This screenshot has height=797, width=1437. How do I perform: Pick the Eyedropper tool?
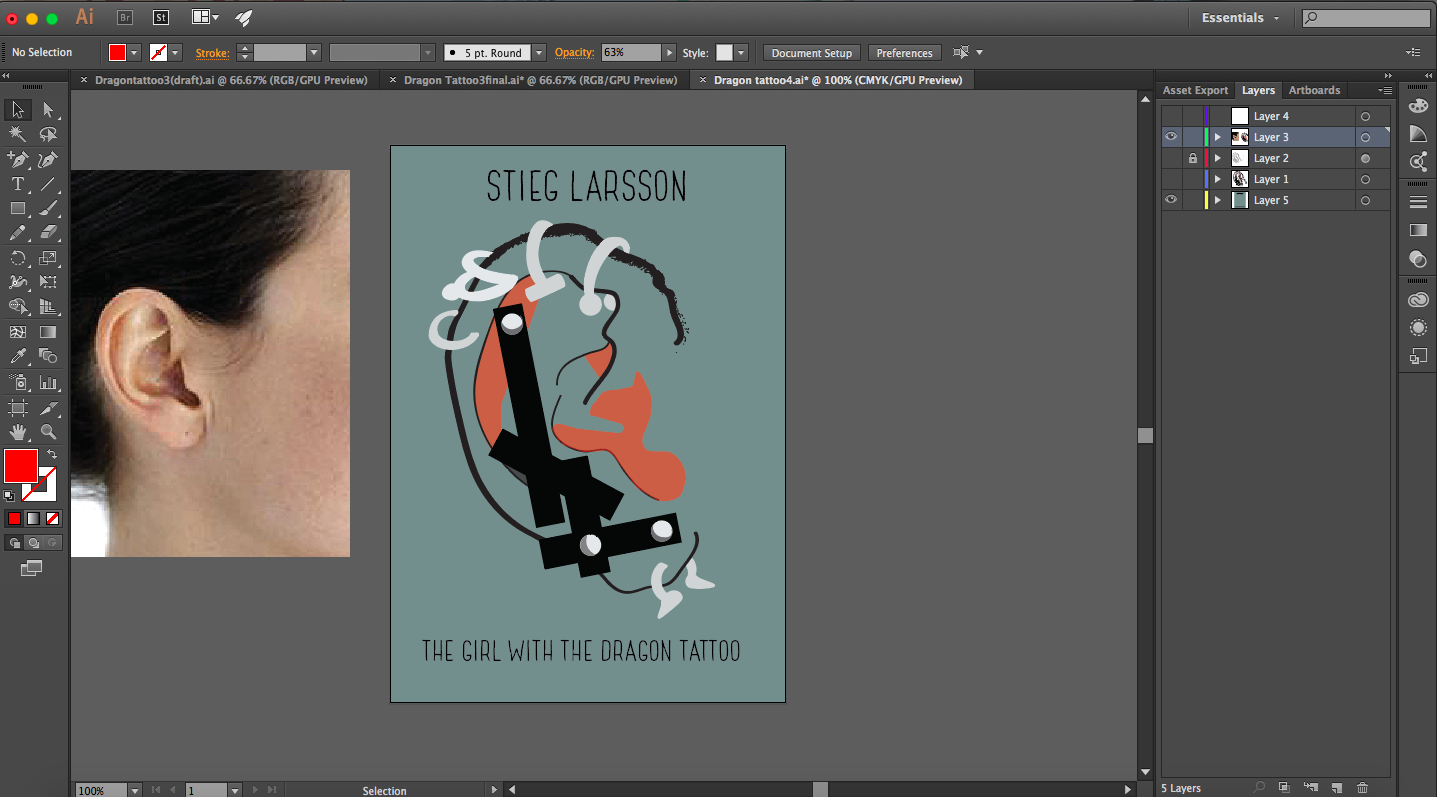tap(18, 356)
